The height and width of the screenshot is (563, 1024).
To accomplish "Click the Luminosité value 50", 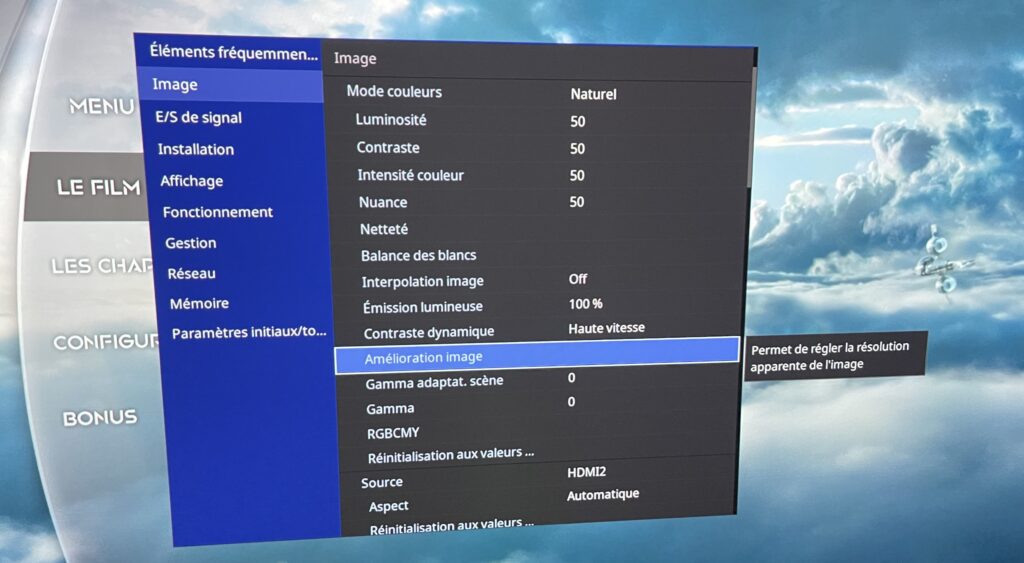I will point(577,121).
